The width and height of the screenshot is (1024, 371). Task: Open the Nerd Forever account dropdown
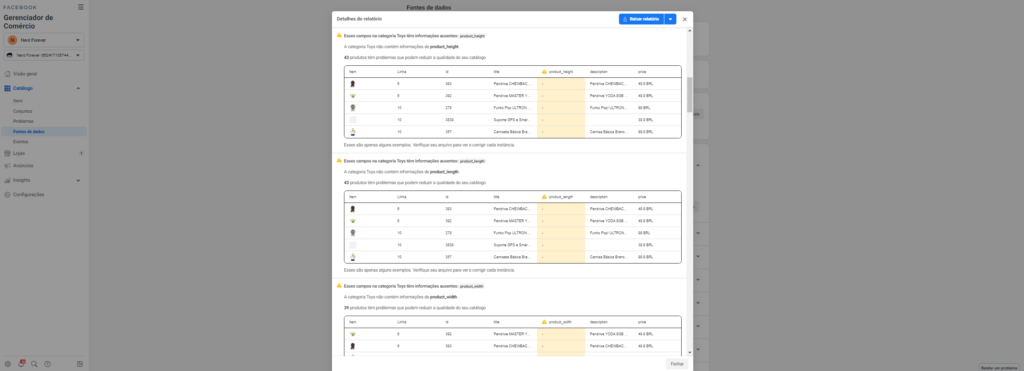click(44, 40)
